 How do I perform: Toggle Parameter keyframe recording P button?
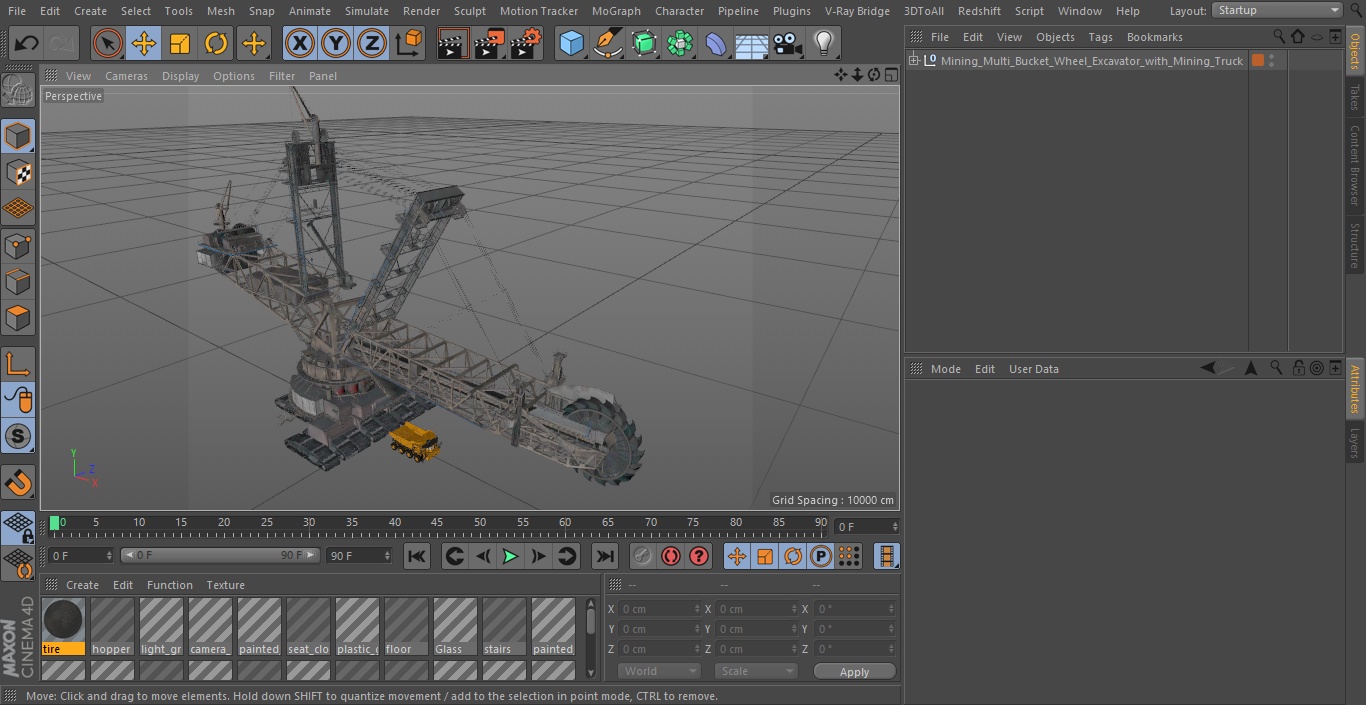[821, 556]
